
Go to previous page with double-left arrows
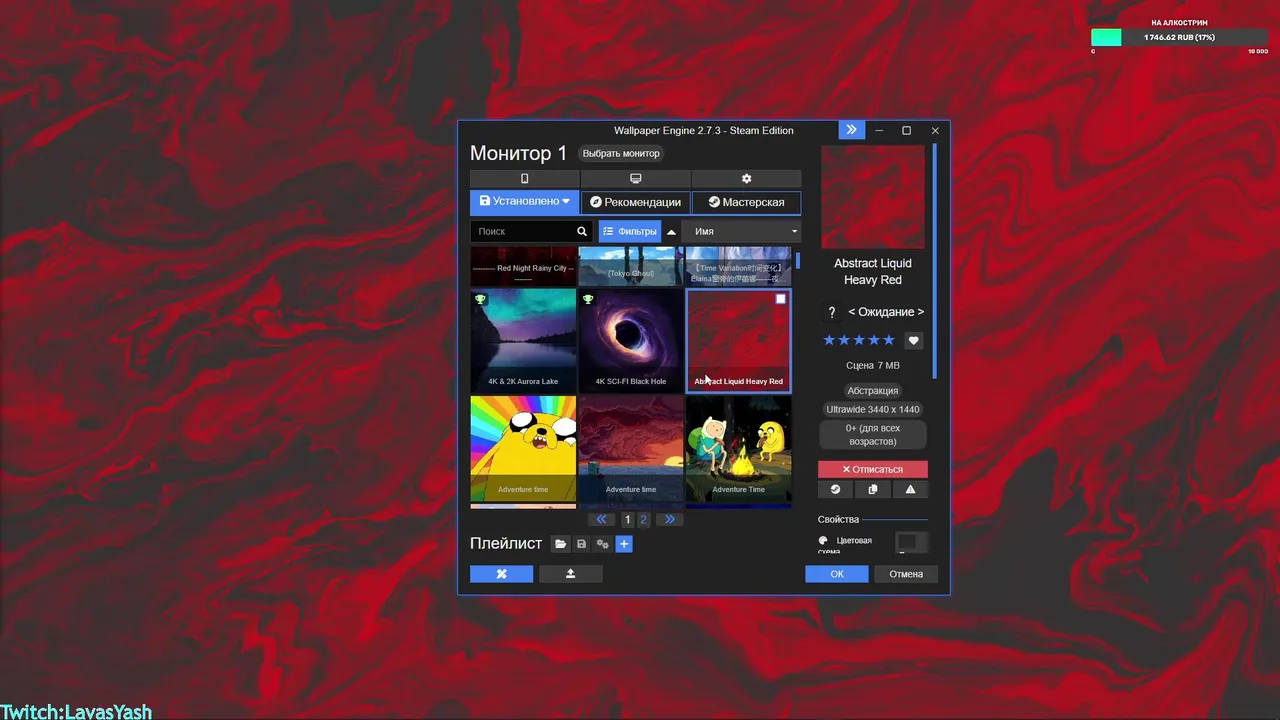601,519
